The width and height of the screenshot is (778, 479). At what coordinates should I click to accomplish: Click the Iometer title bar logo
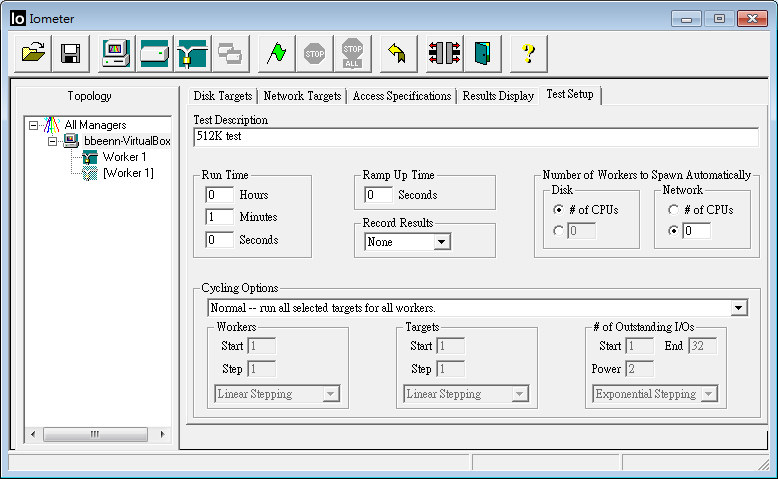[x=17, y=19]
